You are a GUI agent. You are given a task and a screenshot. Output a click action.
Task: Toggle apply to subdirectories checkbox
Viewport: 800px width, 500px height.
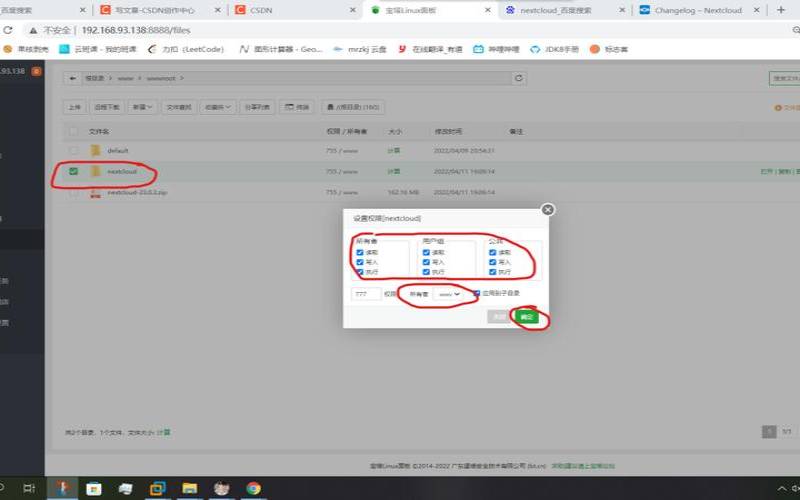[x=477, y=293]
